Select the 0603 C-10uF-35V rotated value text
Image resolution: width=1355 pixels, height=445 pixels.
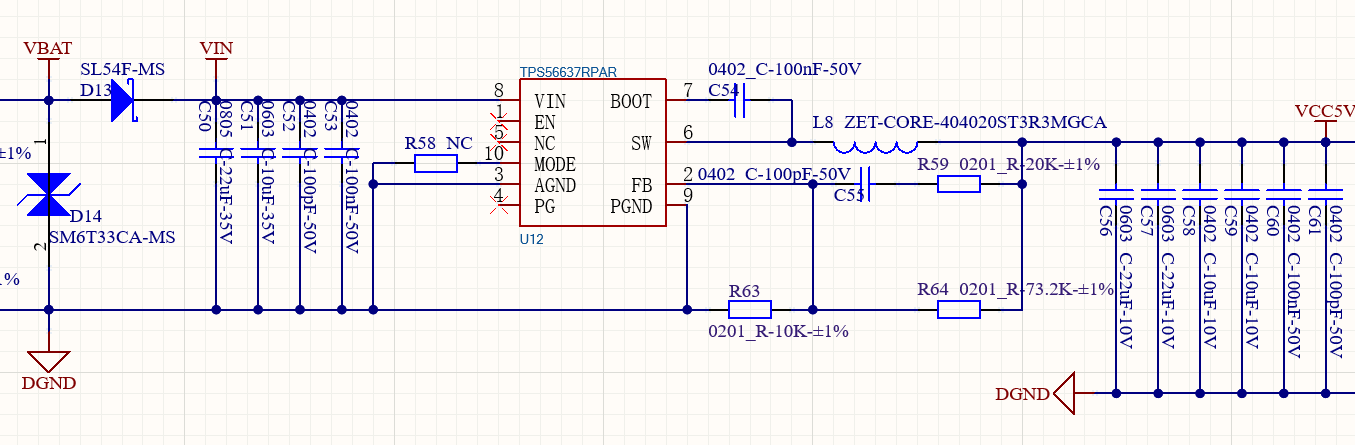pos(268,172)
